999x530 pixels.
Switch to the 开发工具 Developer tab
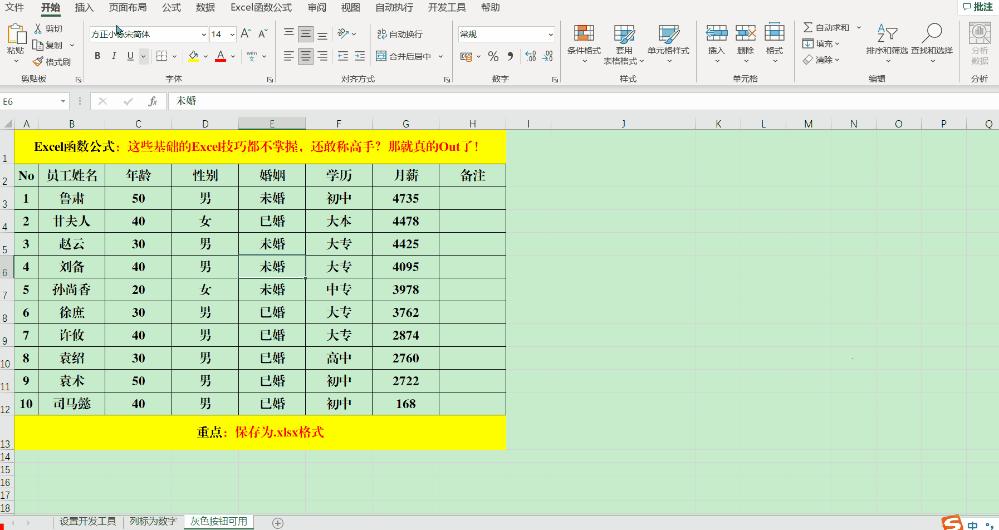coord(446,8)
